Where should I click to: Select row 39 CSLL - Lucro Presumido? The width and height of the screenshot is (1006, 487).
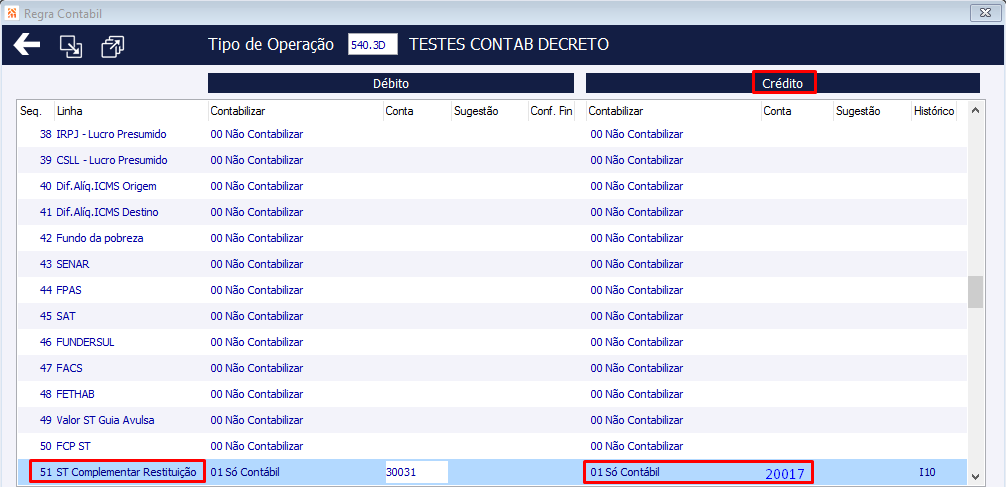(x=492, y=160)
